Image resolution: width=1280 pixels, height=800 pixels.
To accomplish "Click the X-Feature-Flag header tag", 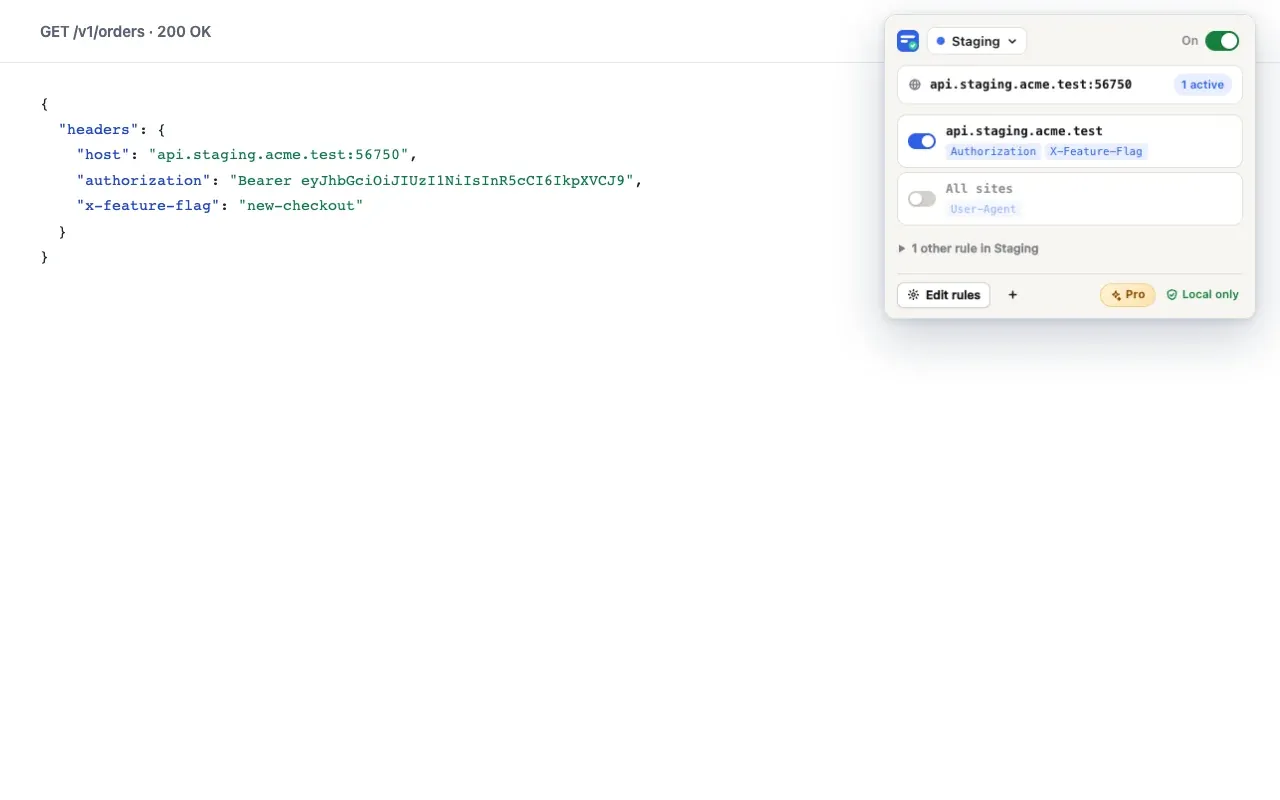I will pos(1097,151).
